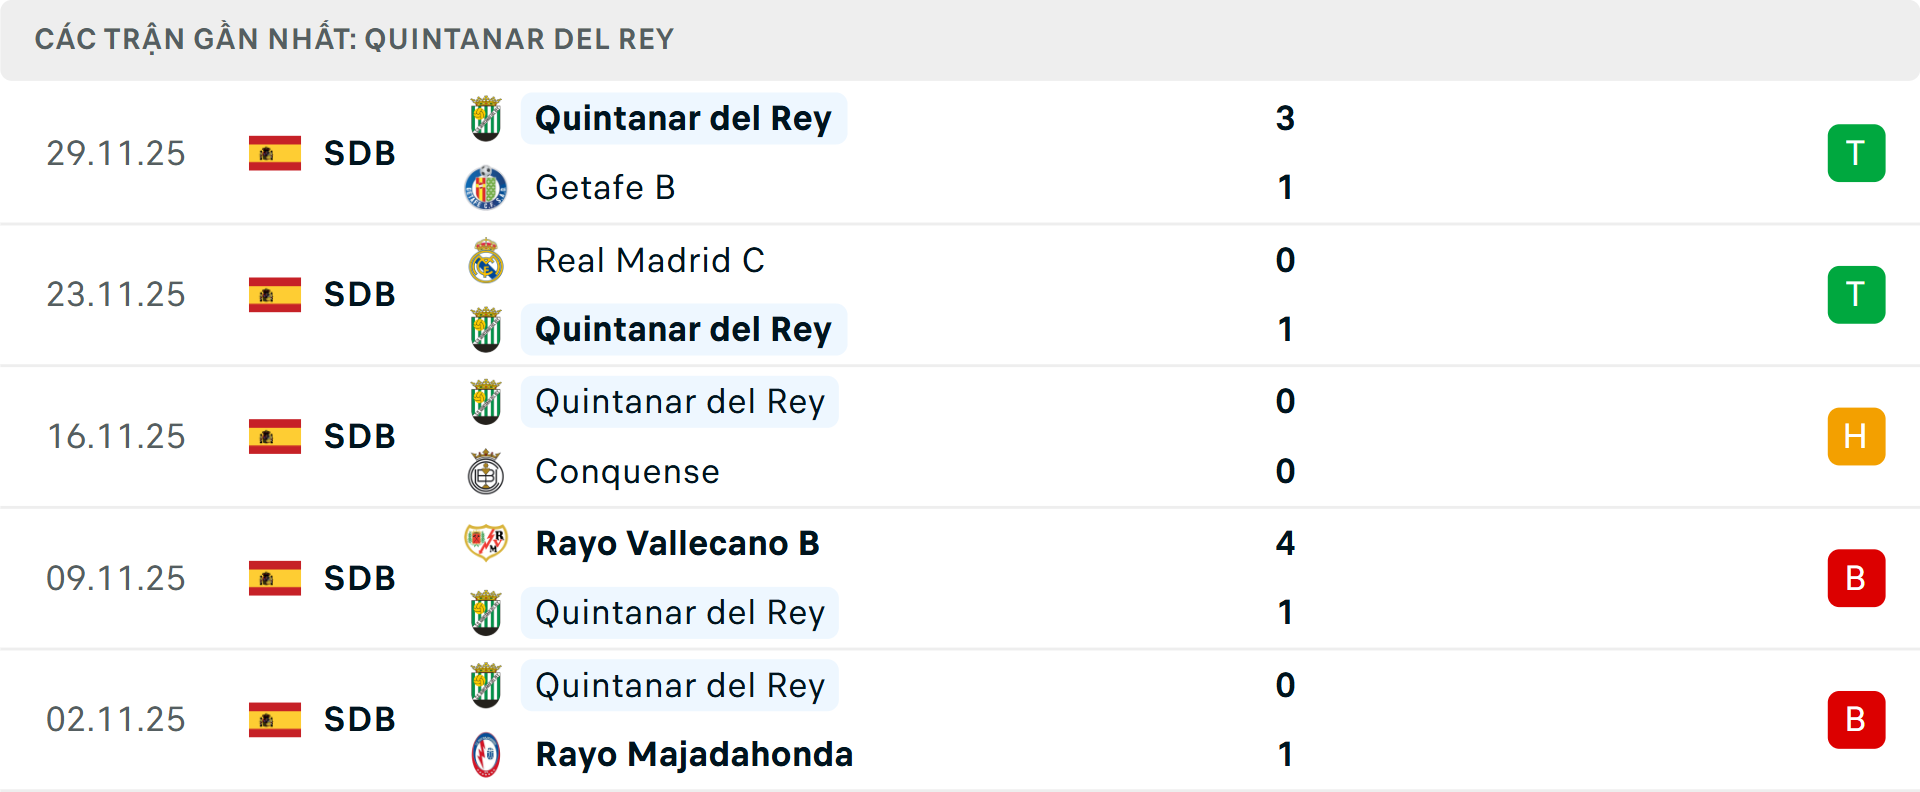Select Quintanar del Rey in 23.11.25 match
The width and height of the screenshot is (1920, 792).
pyautogui.click(x=683, y=330)
